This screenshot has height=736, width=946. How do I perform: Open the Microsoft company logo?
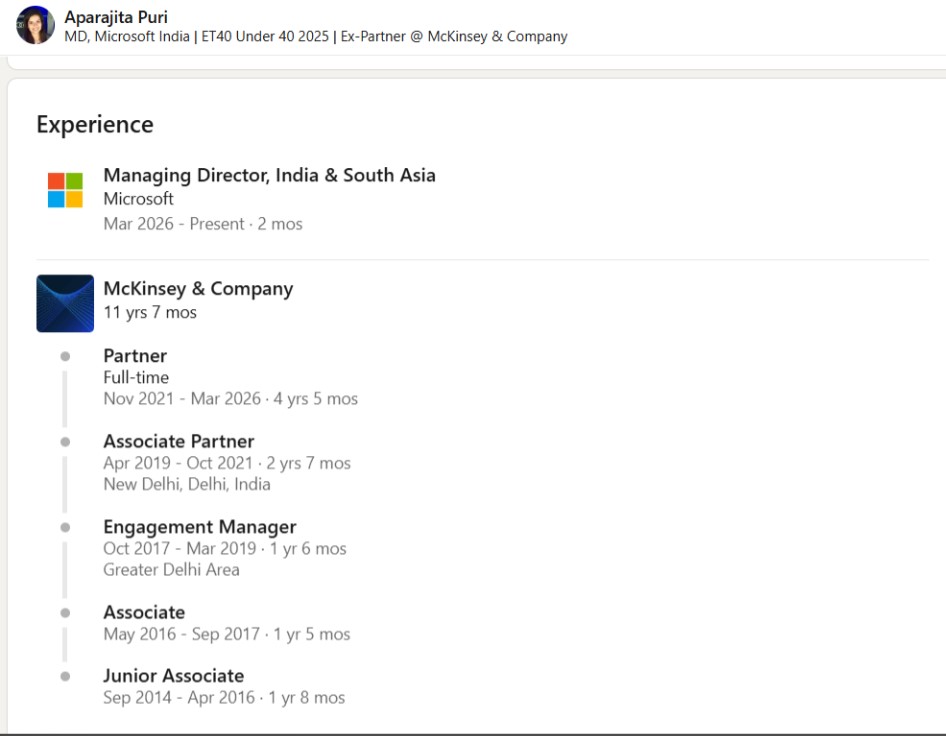tap(65, 190)
